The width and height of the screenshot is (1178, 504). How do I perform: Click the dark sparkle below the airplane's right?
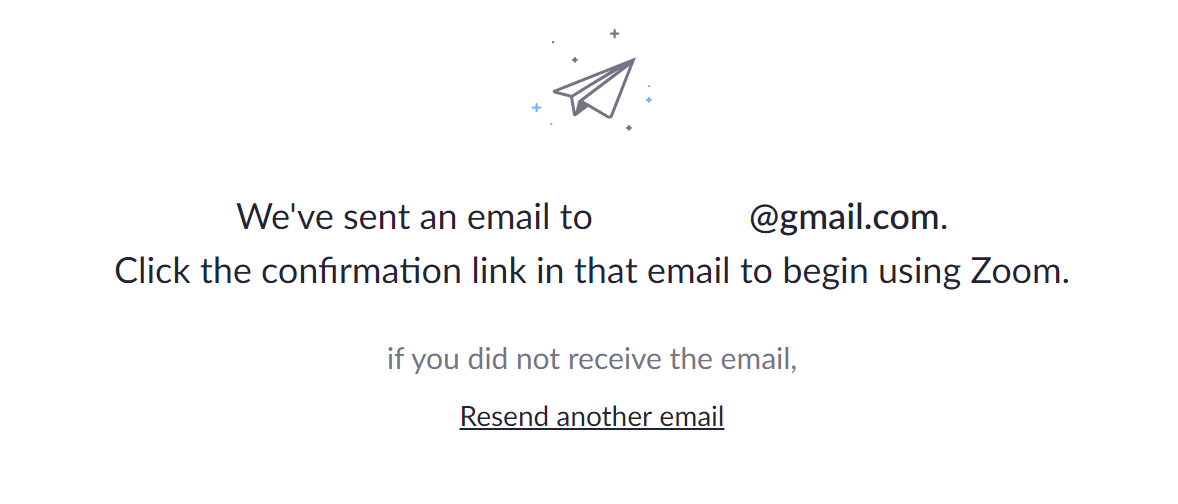[x=629, y=128]
